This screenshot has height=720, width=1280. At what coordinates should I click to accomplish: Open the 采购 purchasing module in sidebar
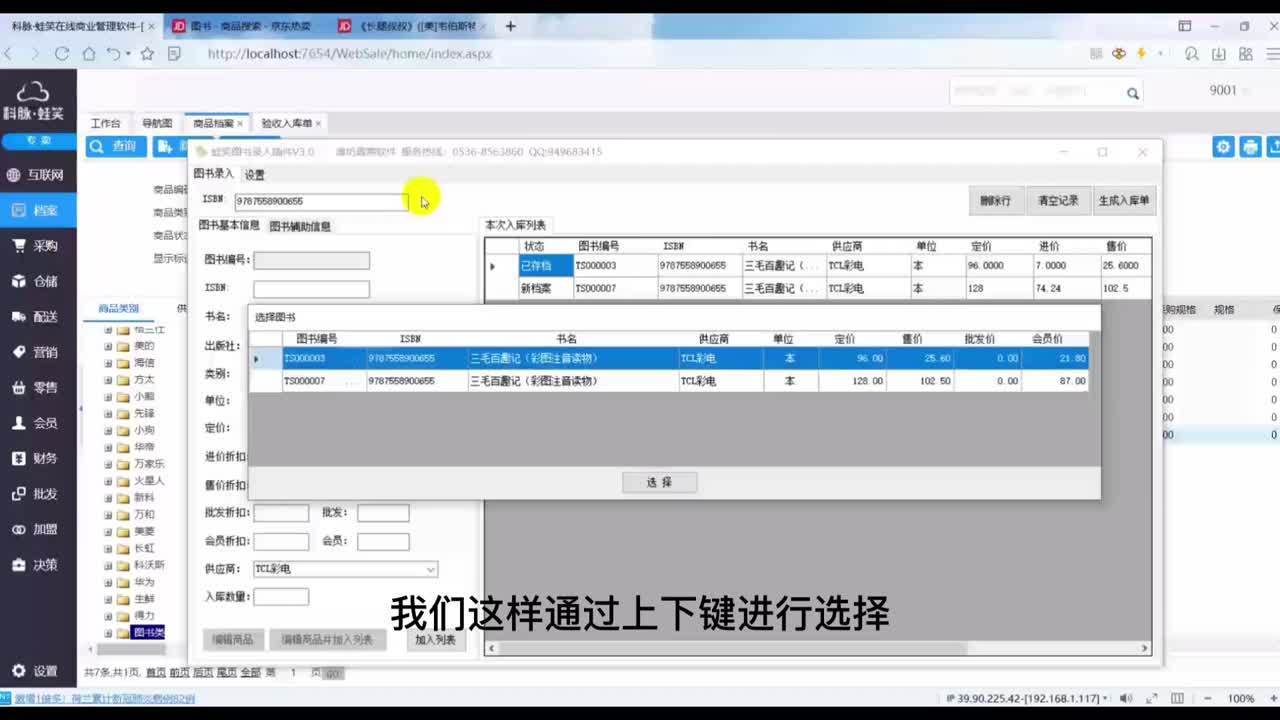click(x=36, y=246)
